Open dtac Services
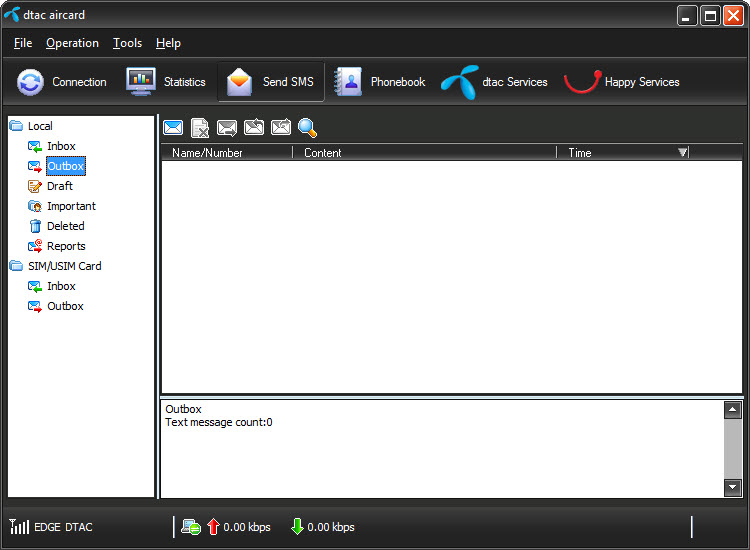Screen dimensions: 750x550 point(494,82)
